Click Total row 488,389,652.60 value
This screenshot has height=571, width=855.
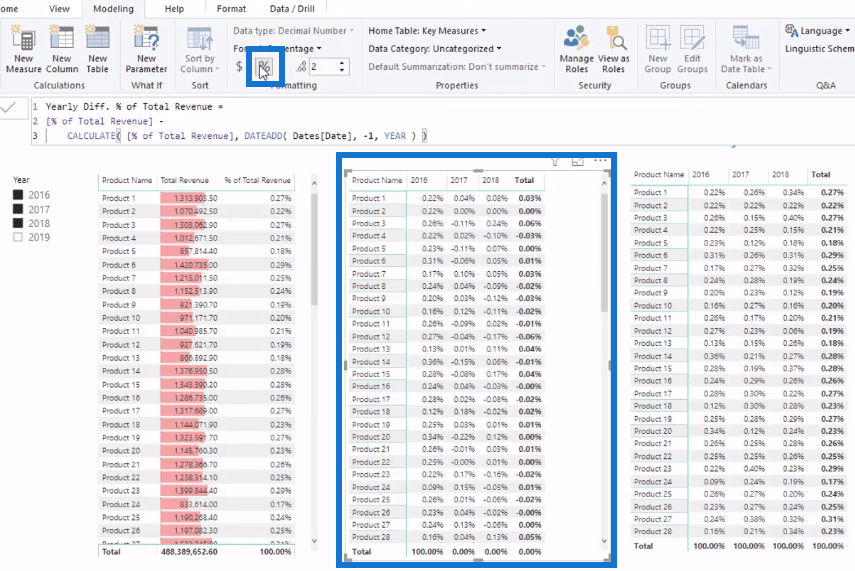pos(189,551)
